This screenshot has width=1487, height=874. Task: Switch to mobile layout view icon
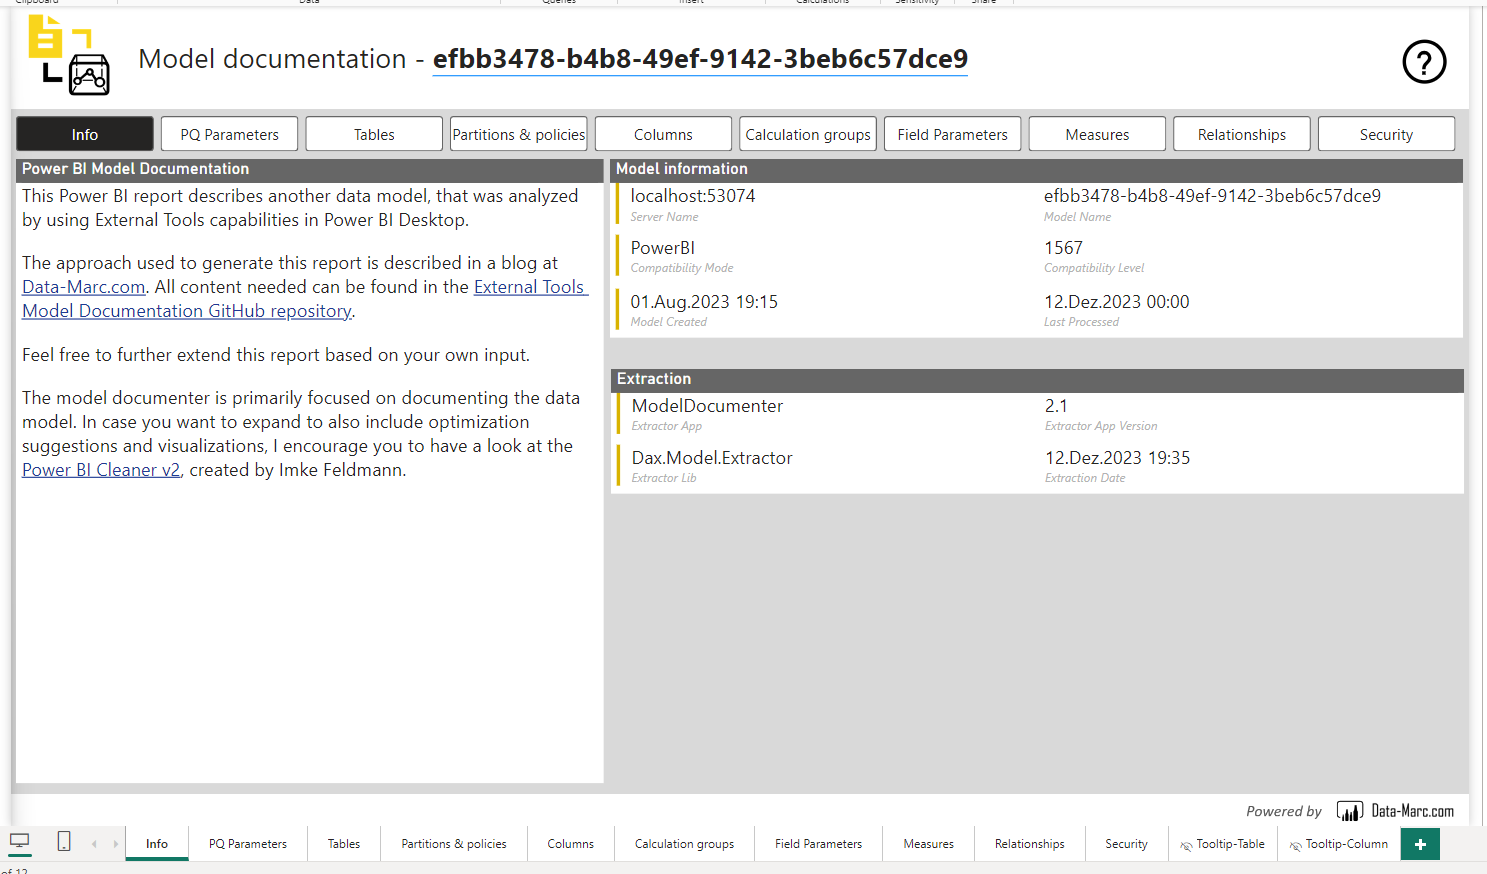coord(64,841)
